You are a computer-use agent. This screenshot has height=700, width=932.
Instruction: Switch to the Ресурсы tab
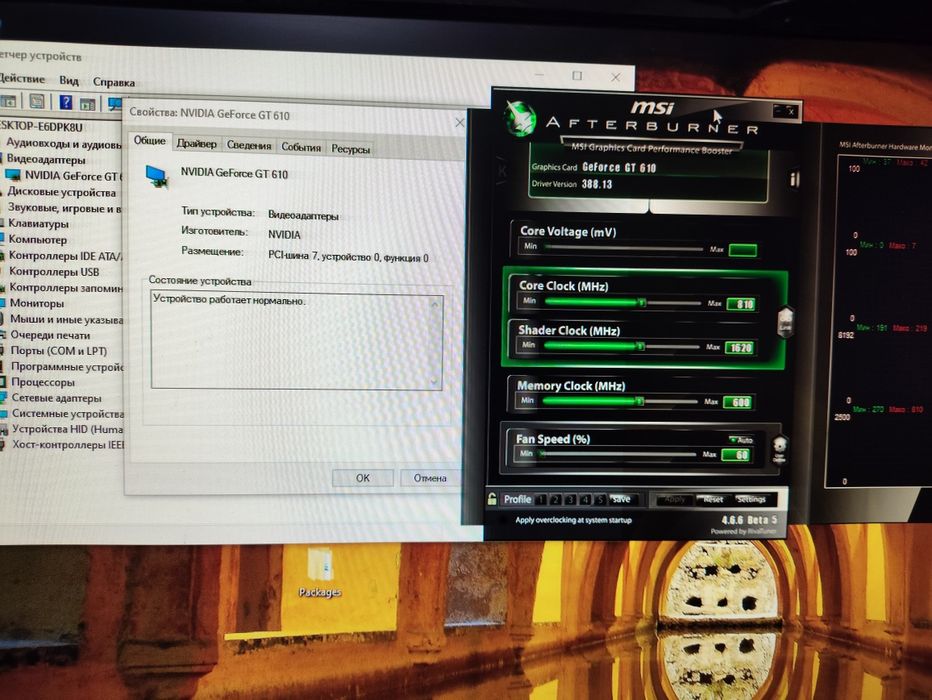coord(351,149)
